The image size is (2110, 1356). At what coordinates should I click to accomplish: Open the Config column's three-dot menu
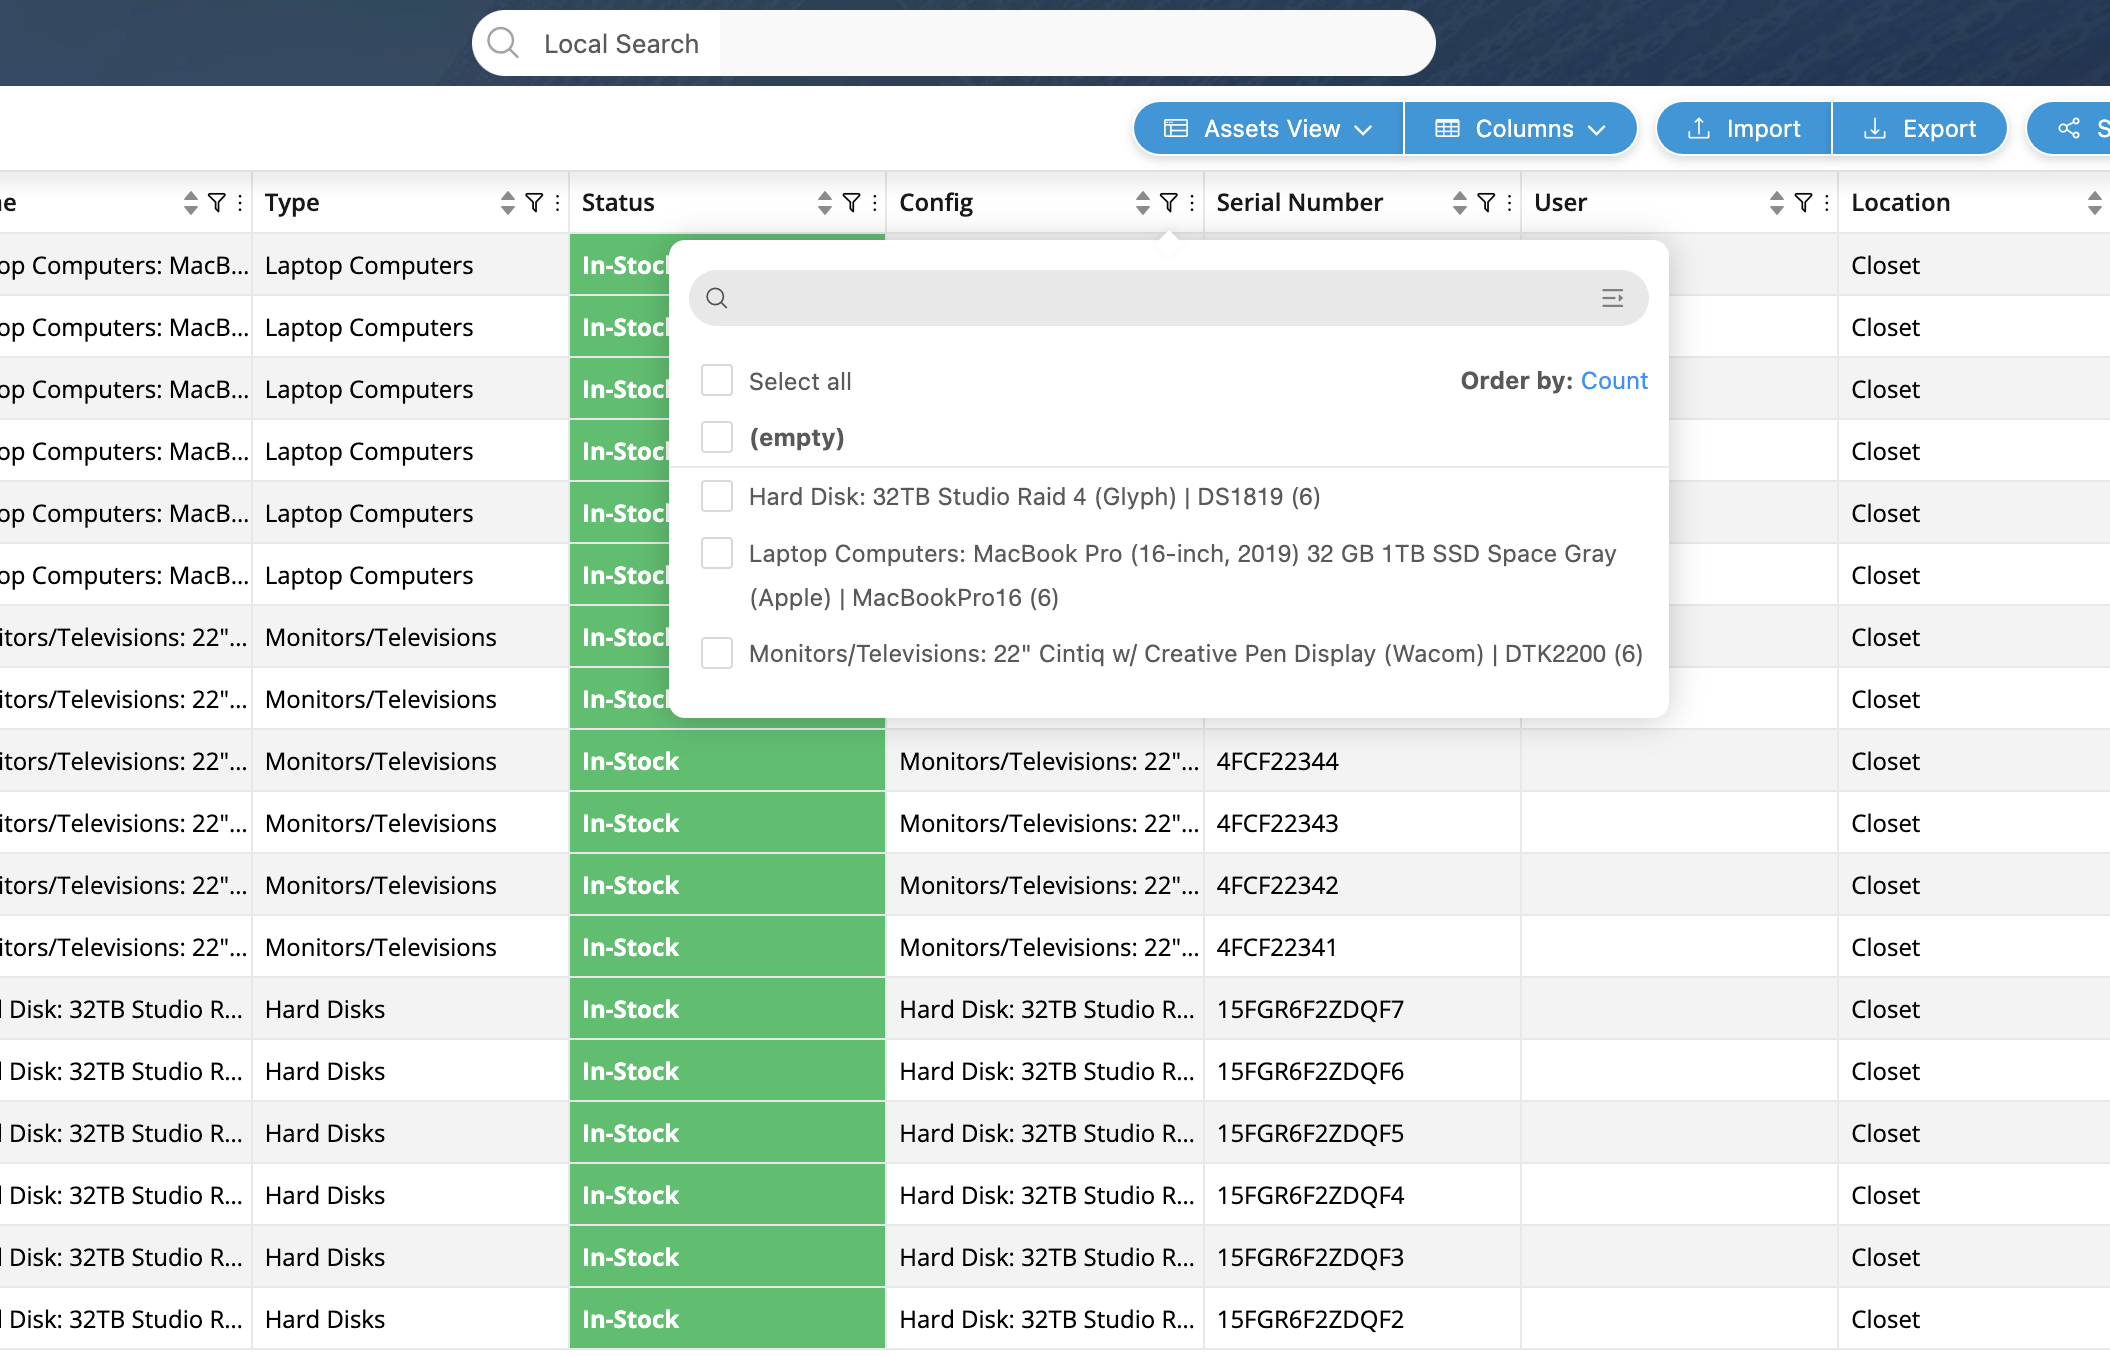point(1191,202)
